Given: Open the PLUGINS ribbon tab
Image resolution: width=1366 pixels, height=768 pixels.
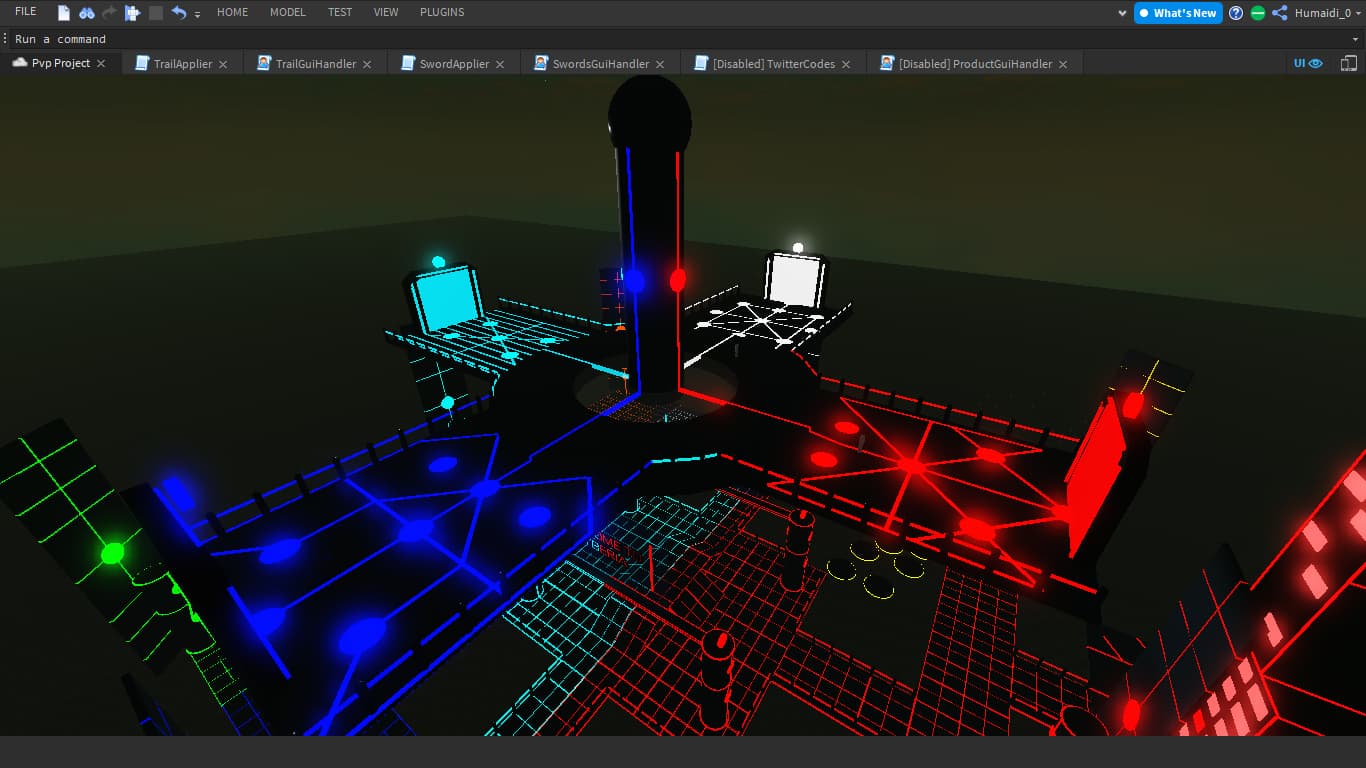Looking at the screenshot, I should point(441,12).
